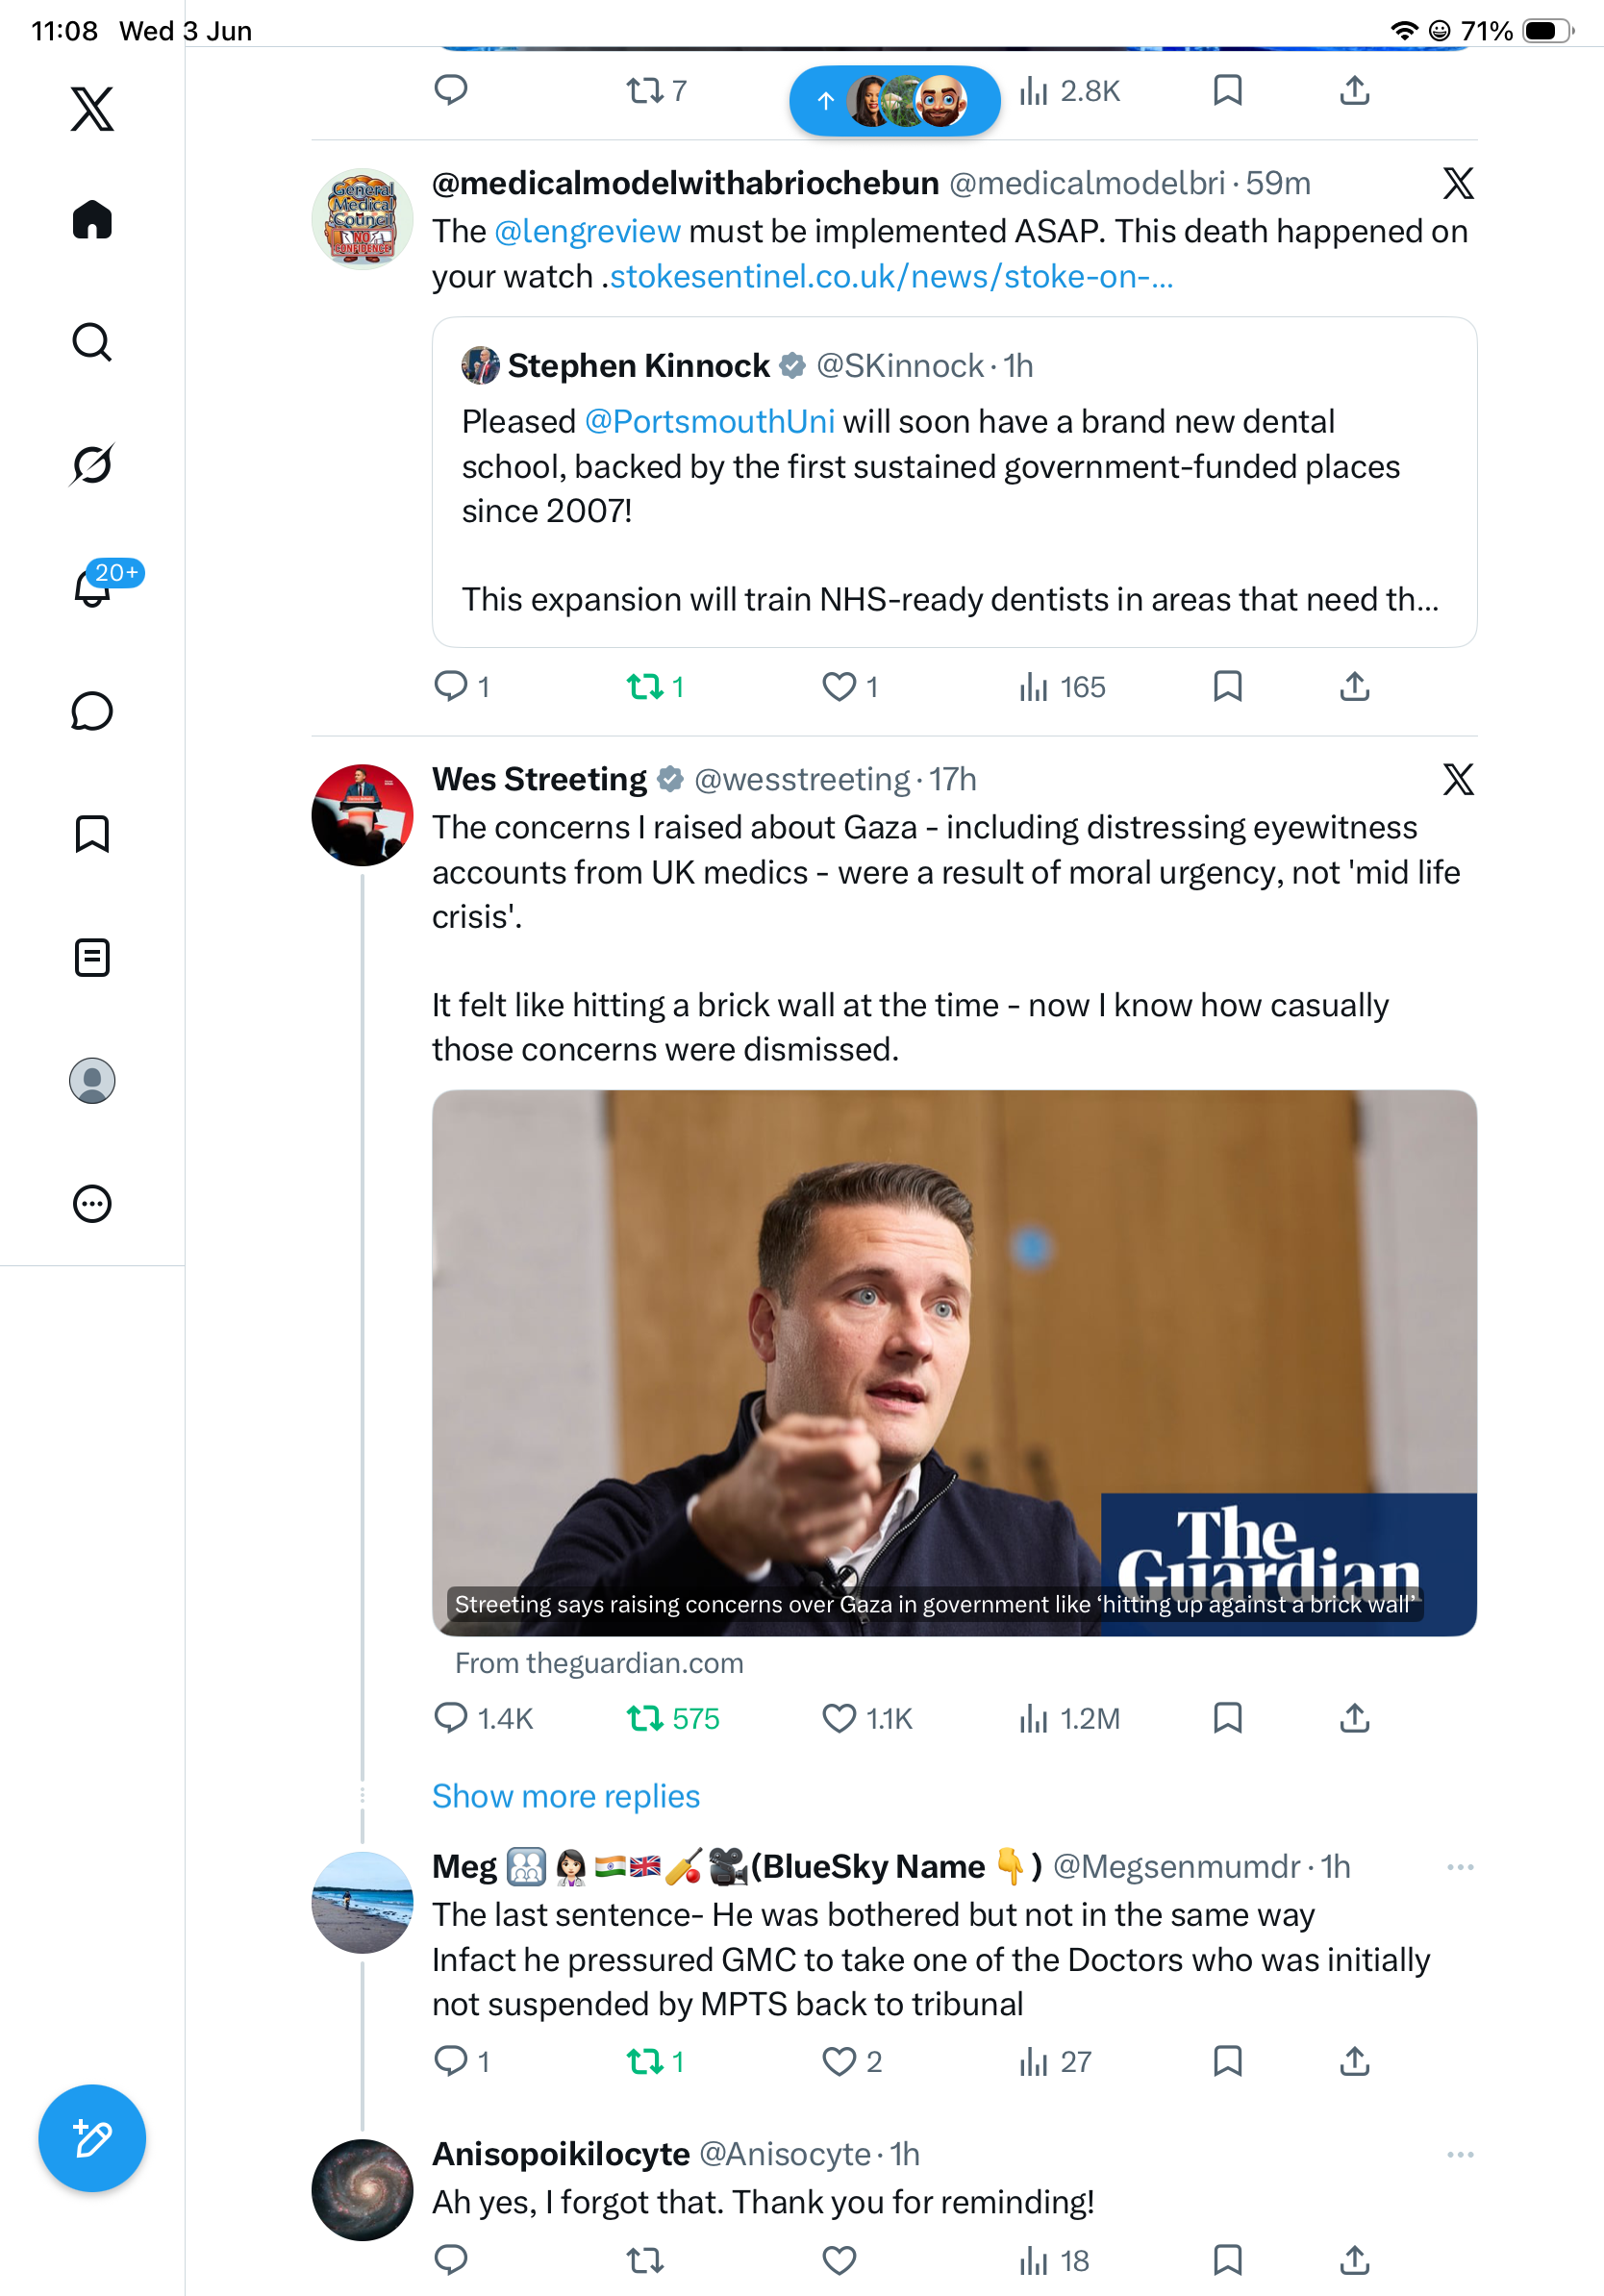
Task: Open more options on Meg's reply
Action: point(1460,1867)
